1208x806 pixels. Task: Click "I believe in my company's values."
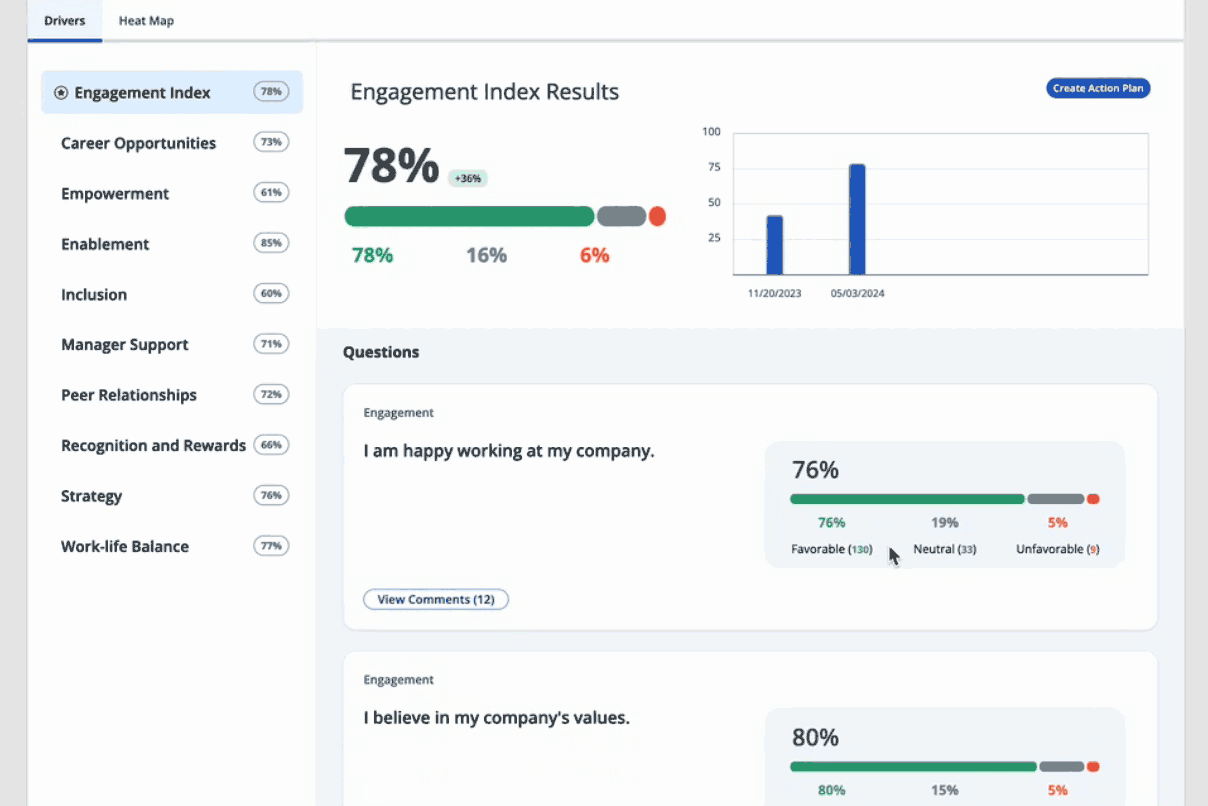point(496,718)
